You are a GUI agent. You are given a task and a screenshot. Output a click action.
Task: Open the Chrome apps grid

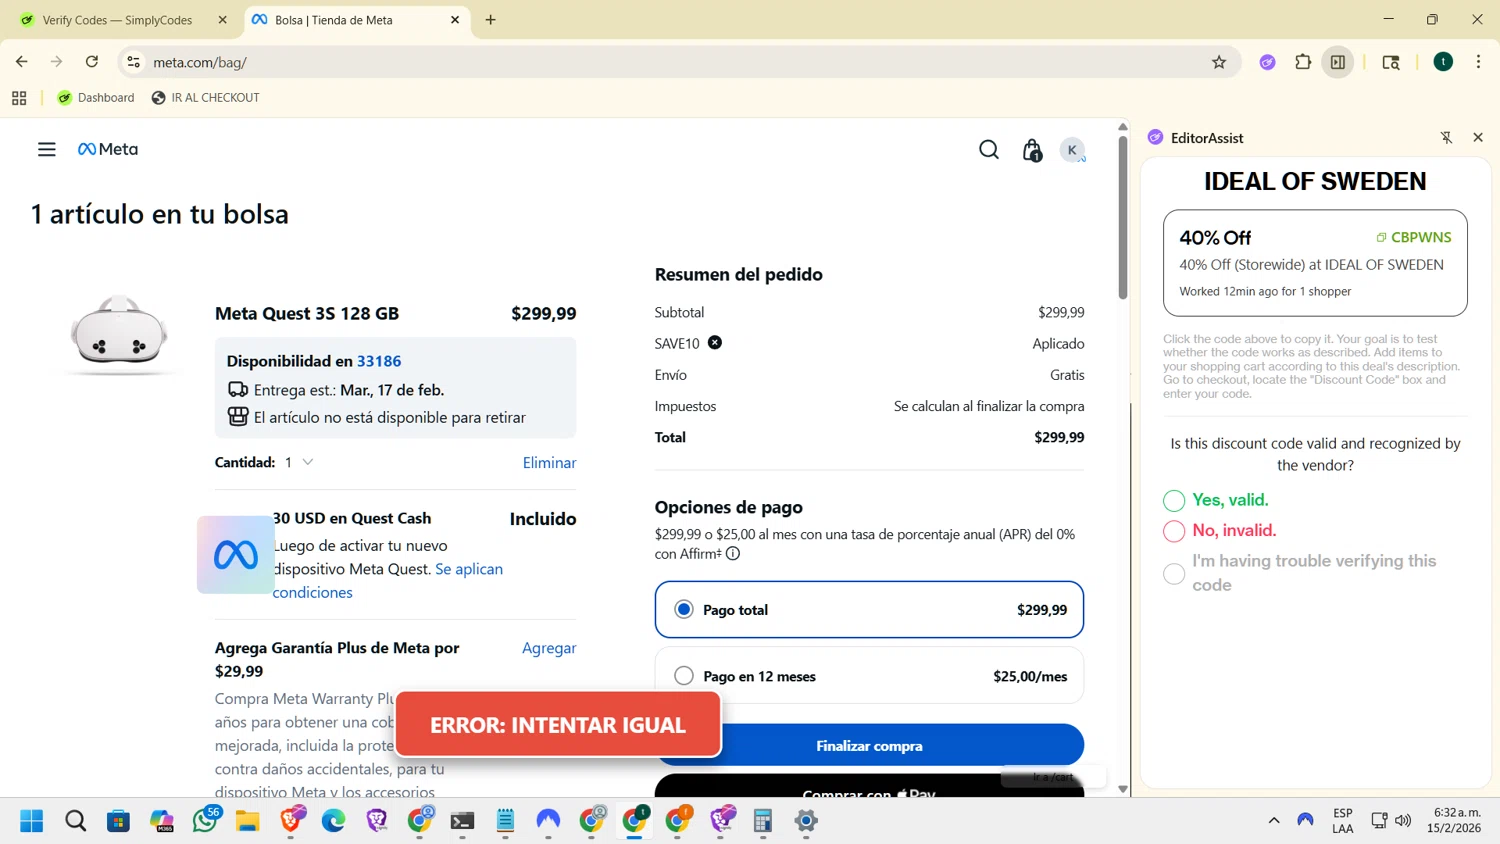pos(19,98)
